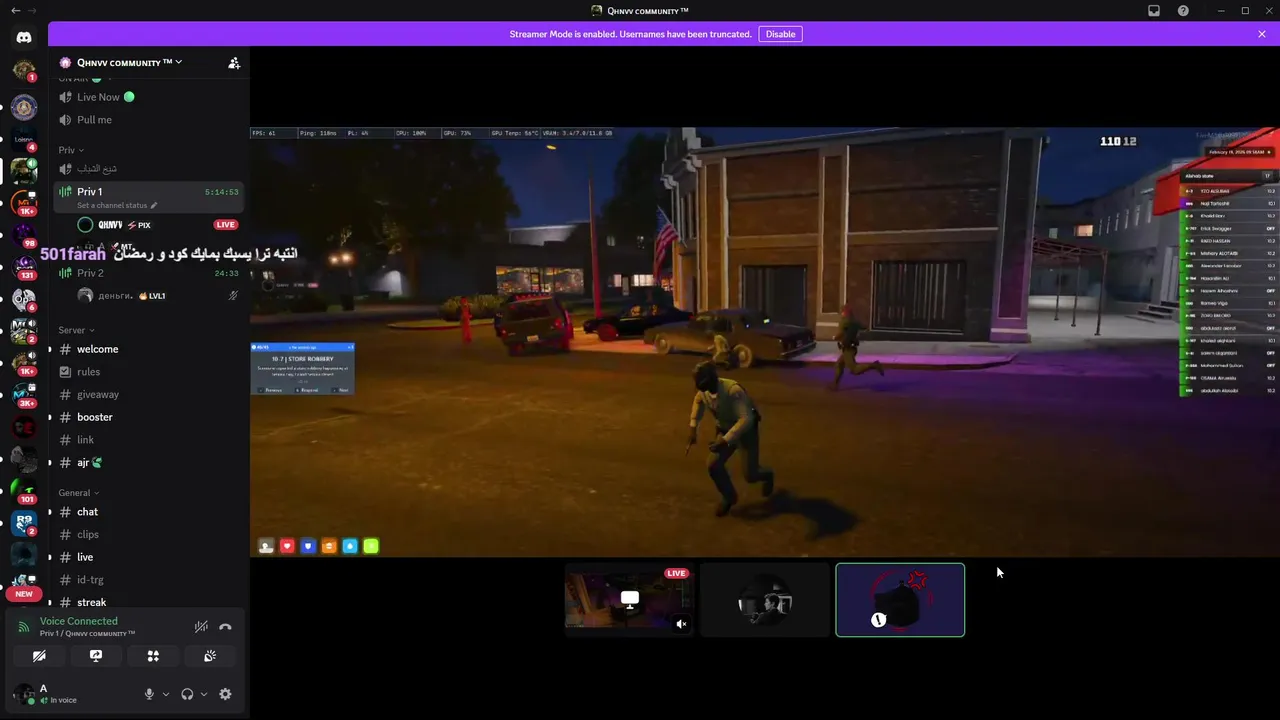Click the back navigation arrow
Image resolution: width=1280 pixels, height=720 pixels.
(x=15, y=10)
